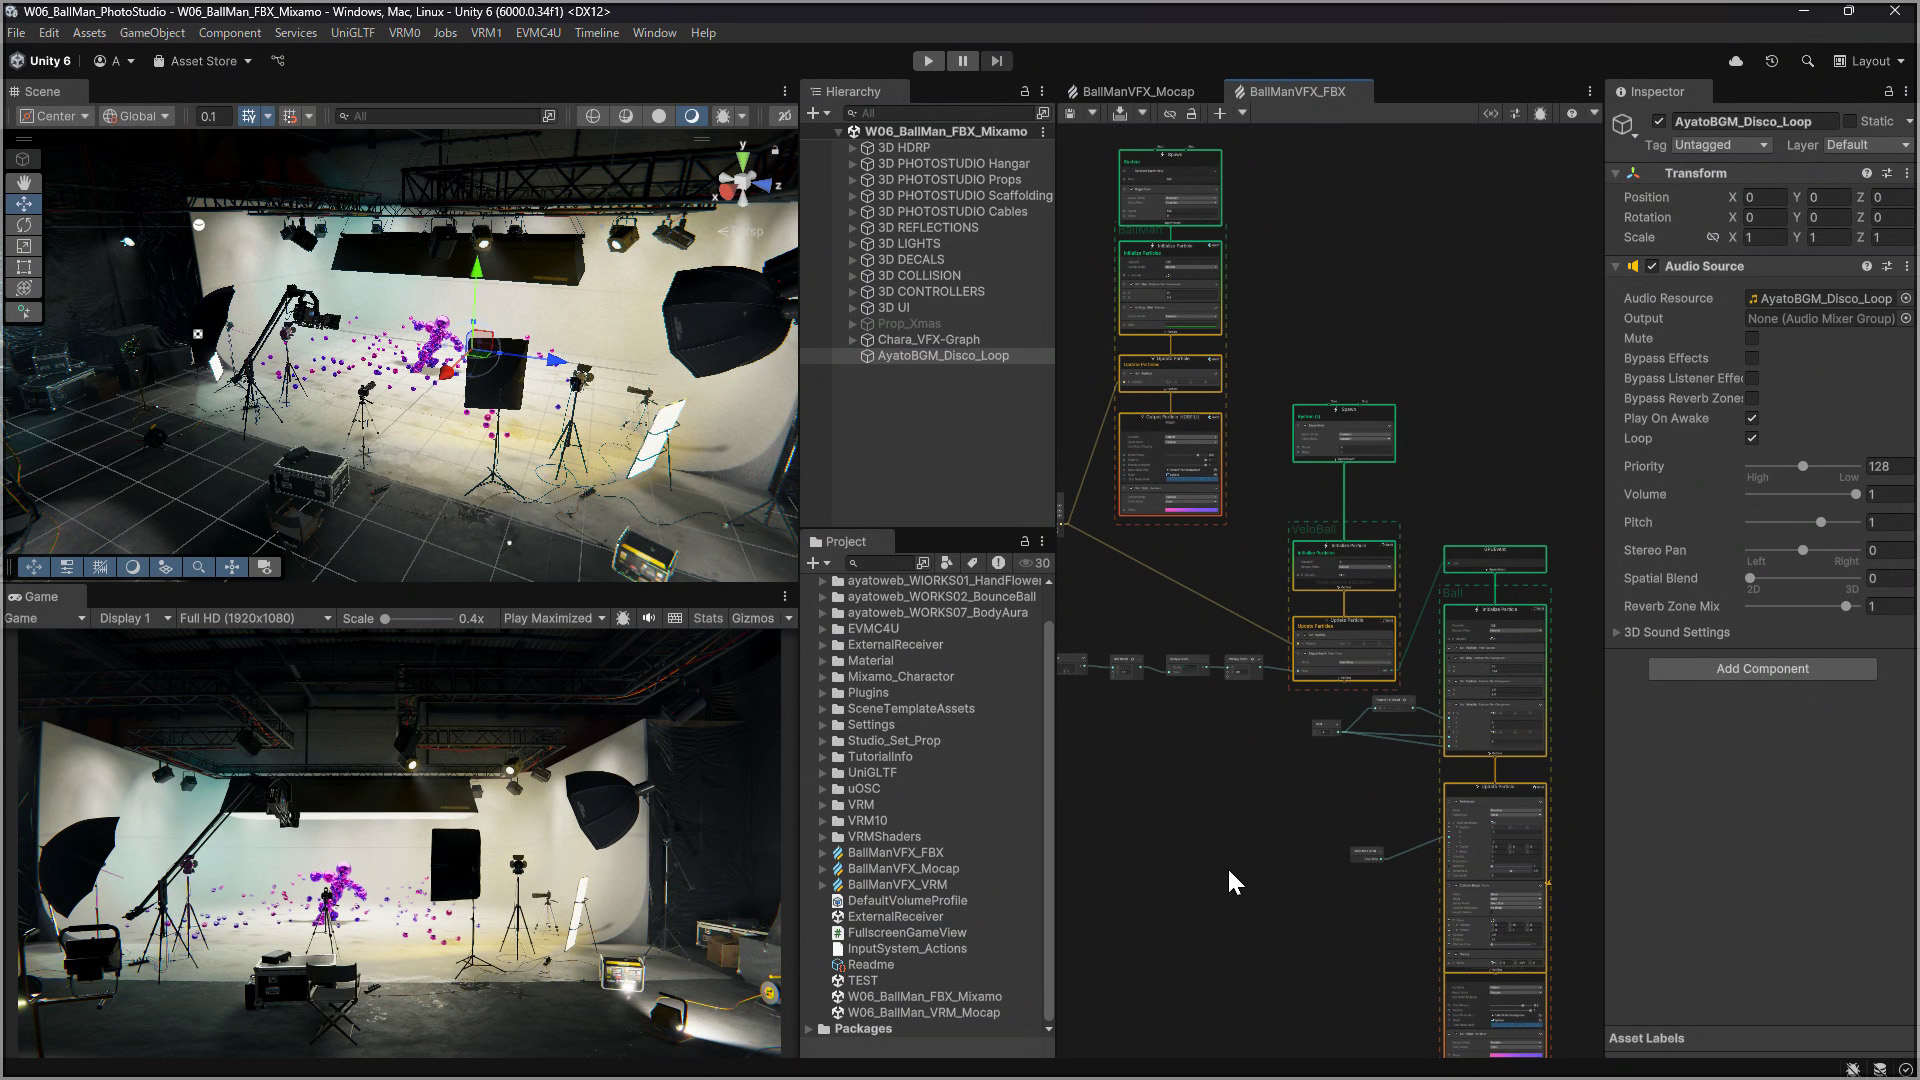Open the Tag Untagged dropdown
This screenshot has height=1080, width=1920.
tap(1720, 145)
